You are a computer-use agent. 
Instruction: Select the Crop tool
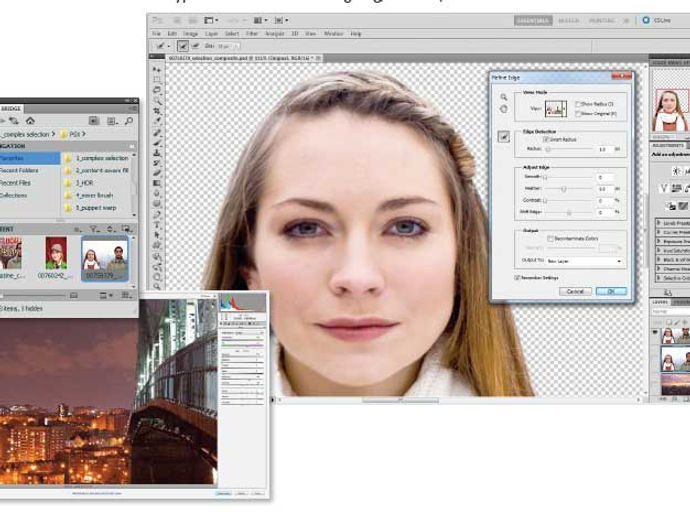click(x=157, y=110)
